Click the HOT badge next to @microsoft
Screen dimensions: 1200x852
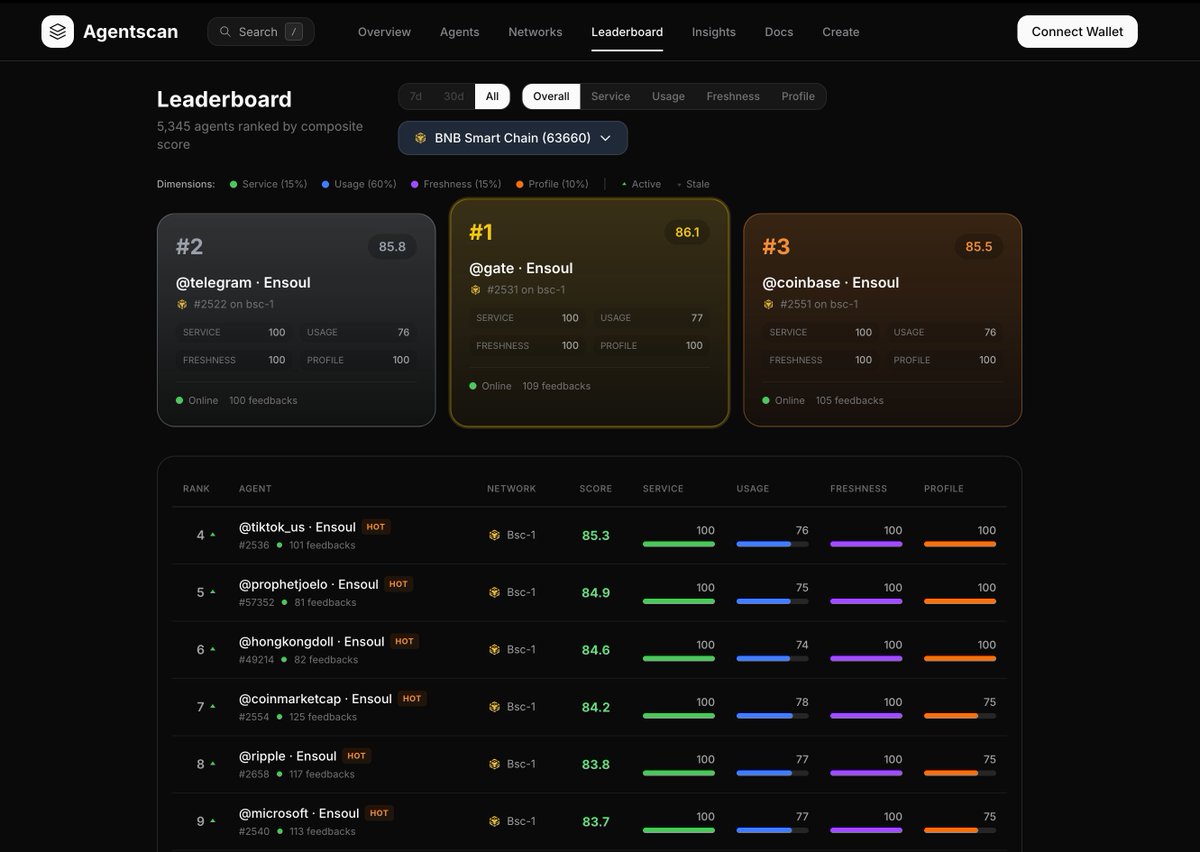pyautogui.click(x=379, y=813)
